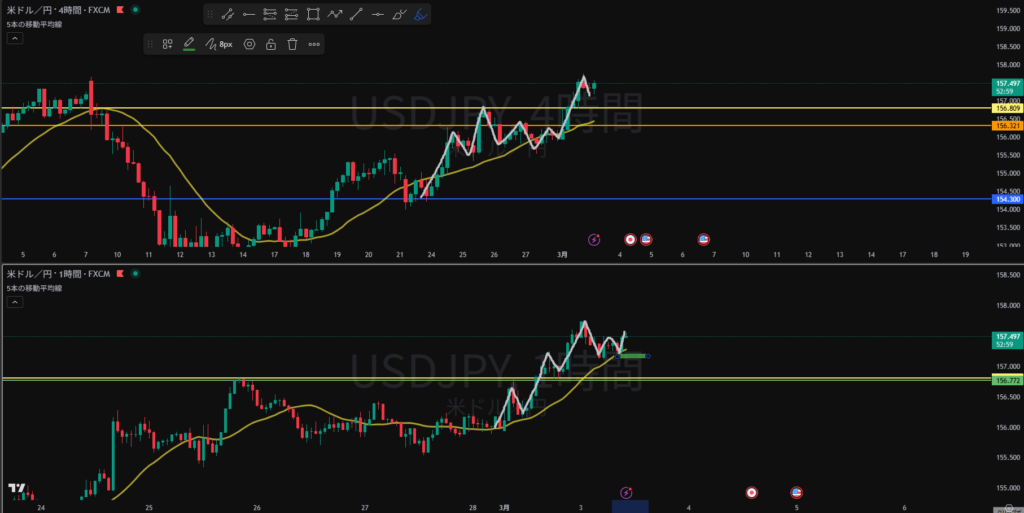Click the TradingView logo in bottom-left corner
This screenshot has height=513, width=1024.
(16, 489)
